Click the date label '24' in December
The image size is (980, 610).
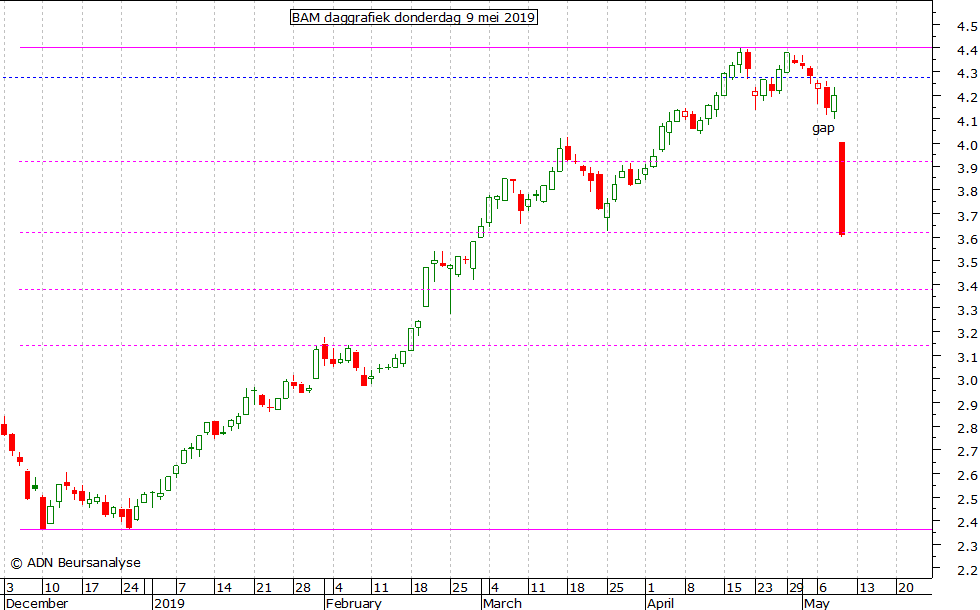click(x=131, y=588)
